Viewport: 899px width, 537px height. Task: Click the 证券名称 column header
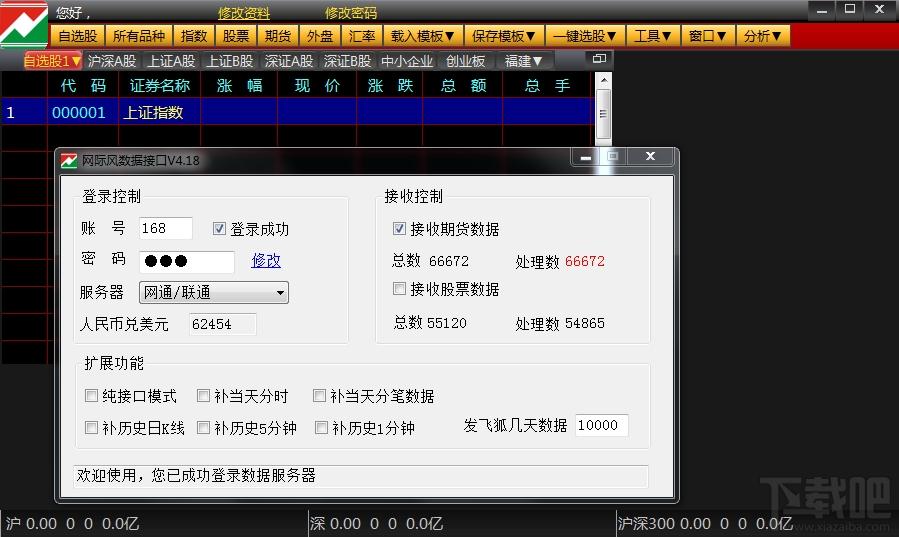point(159,85)
